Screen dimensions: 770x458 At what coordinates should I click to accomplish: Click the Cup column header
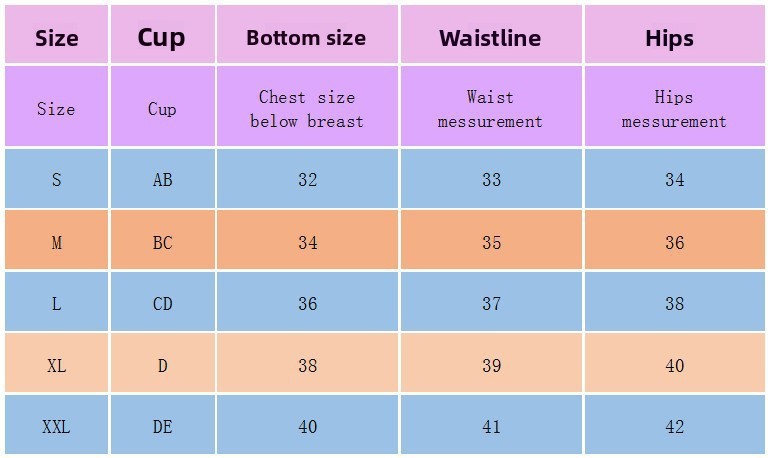162,38
